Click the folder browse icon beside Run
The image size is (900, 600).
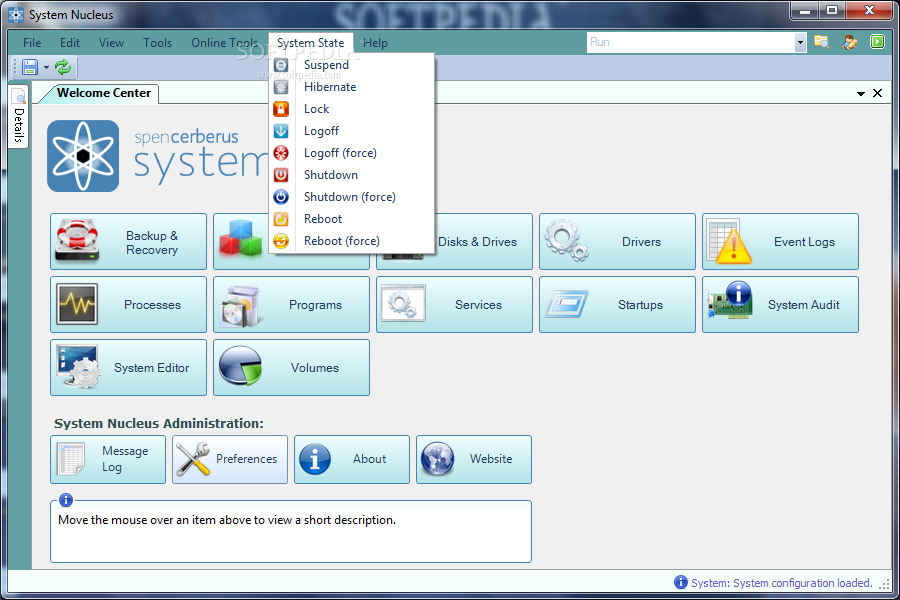822,42
